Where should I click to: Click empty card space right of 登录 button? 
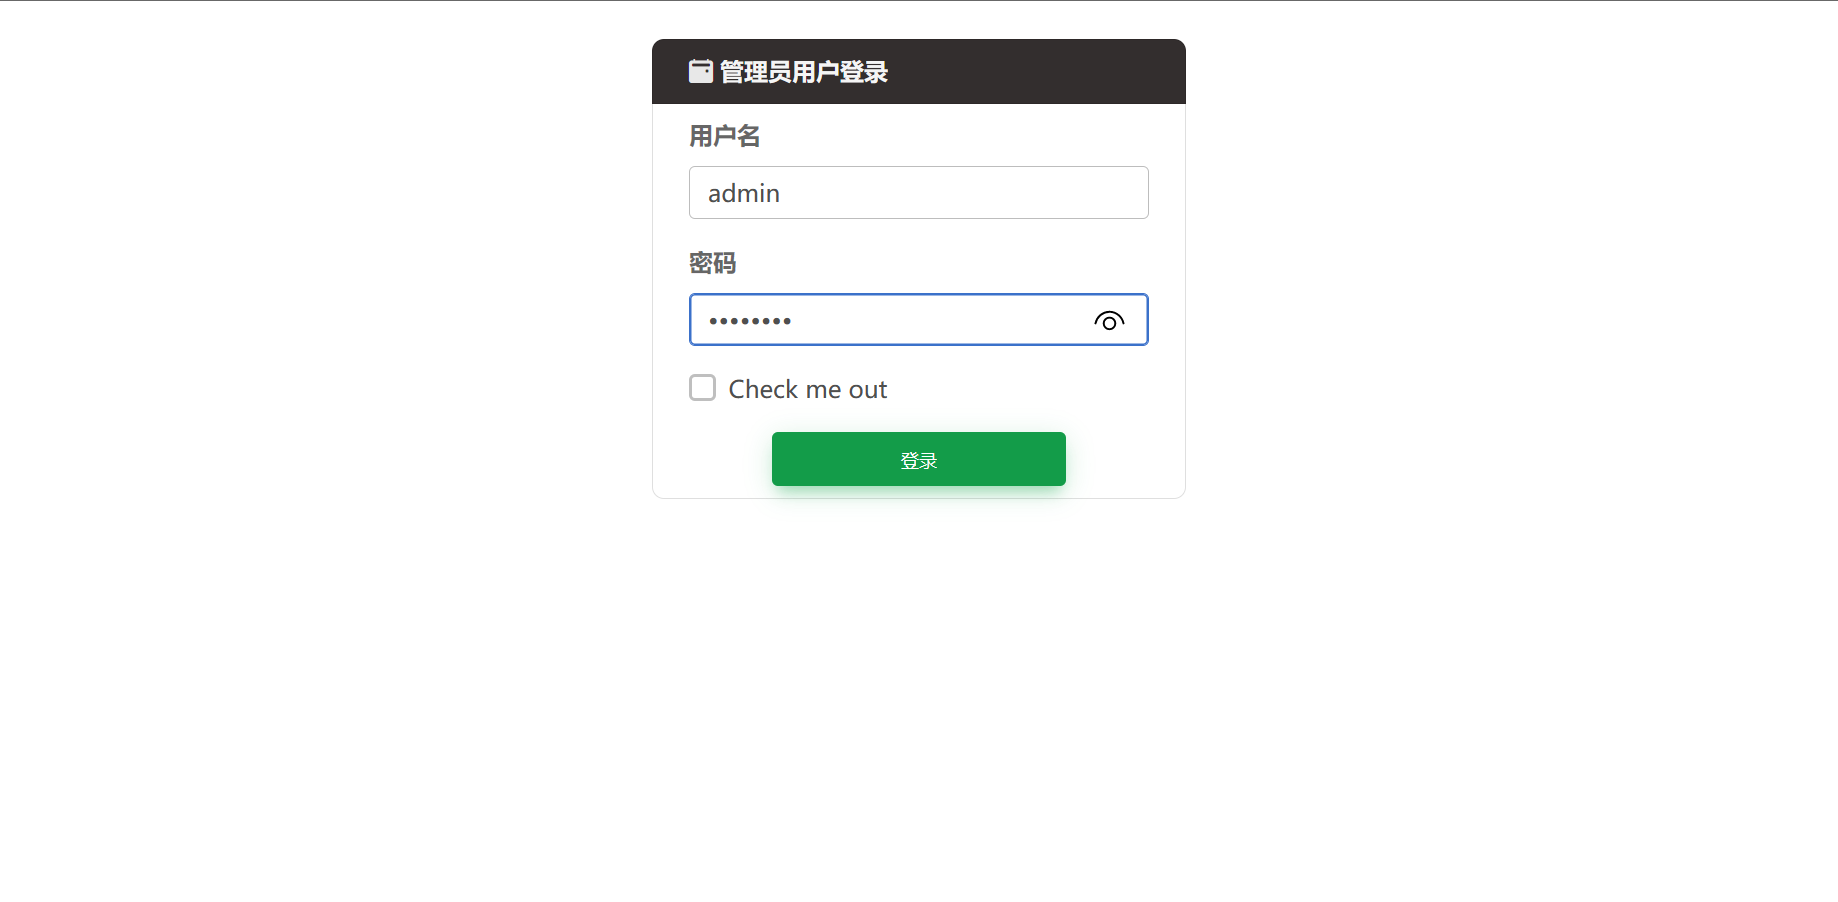[1125, 460]
